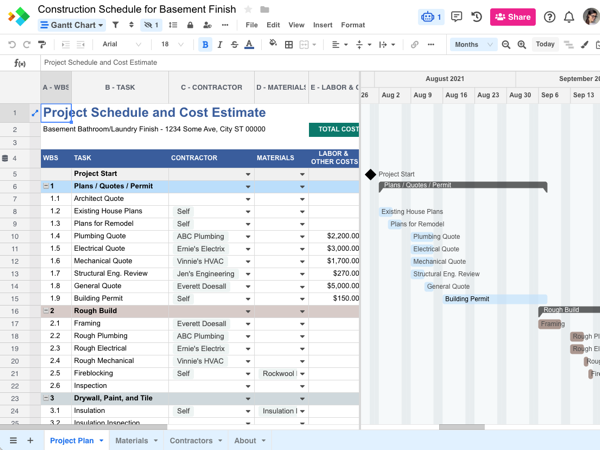Open the text color picker
This screenshot has height=450, width=600.
[249, 45]
